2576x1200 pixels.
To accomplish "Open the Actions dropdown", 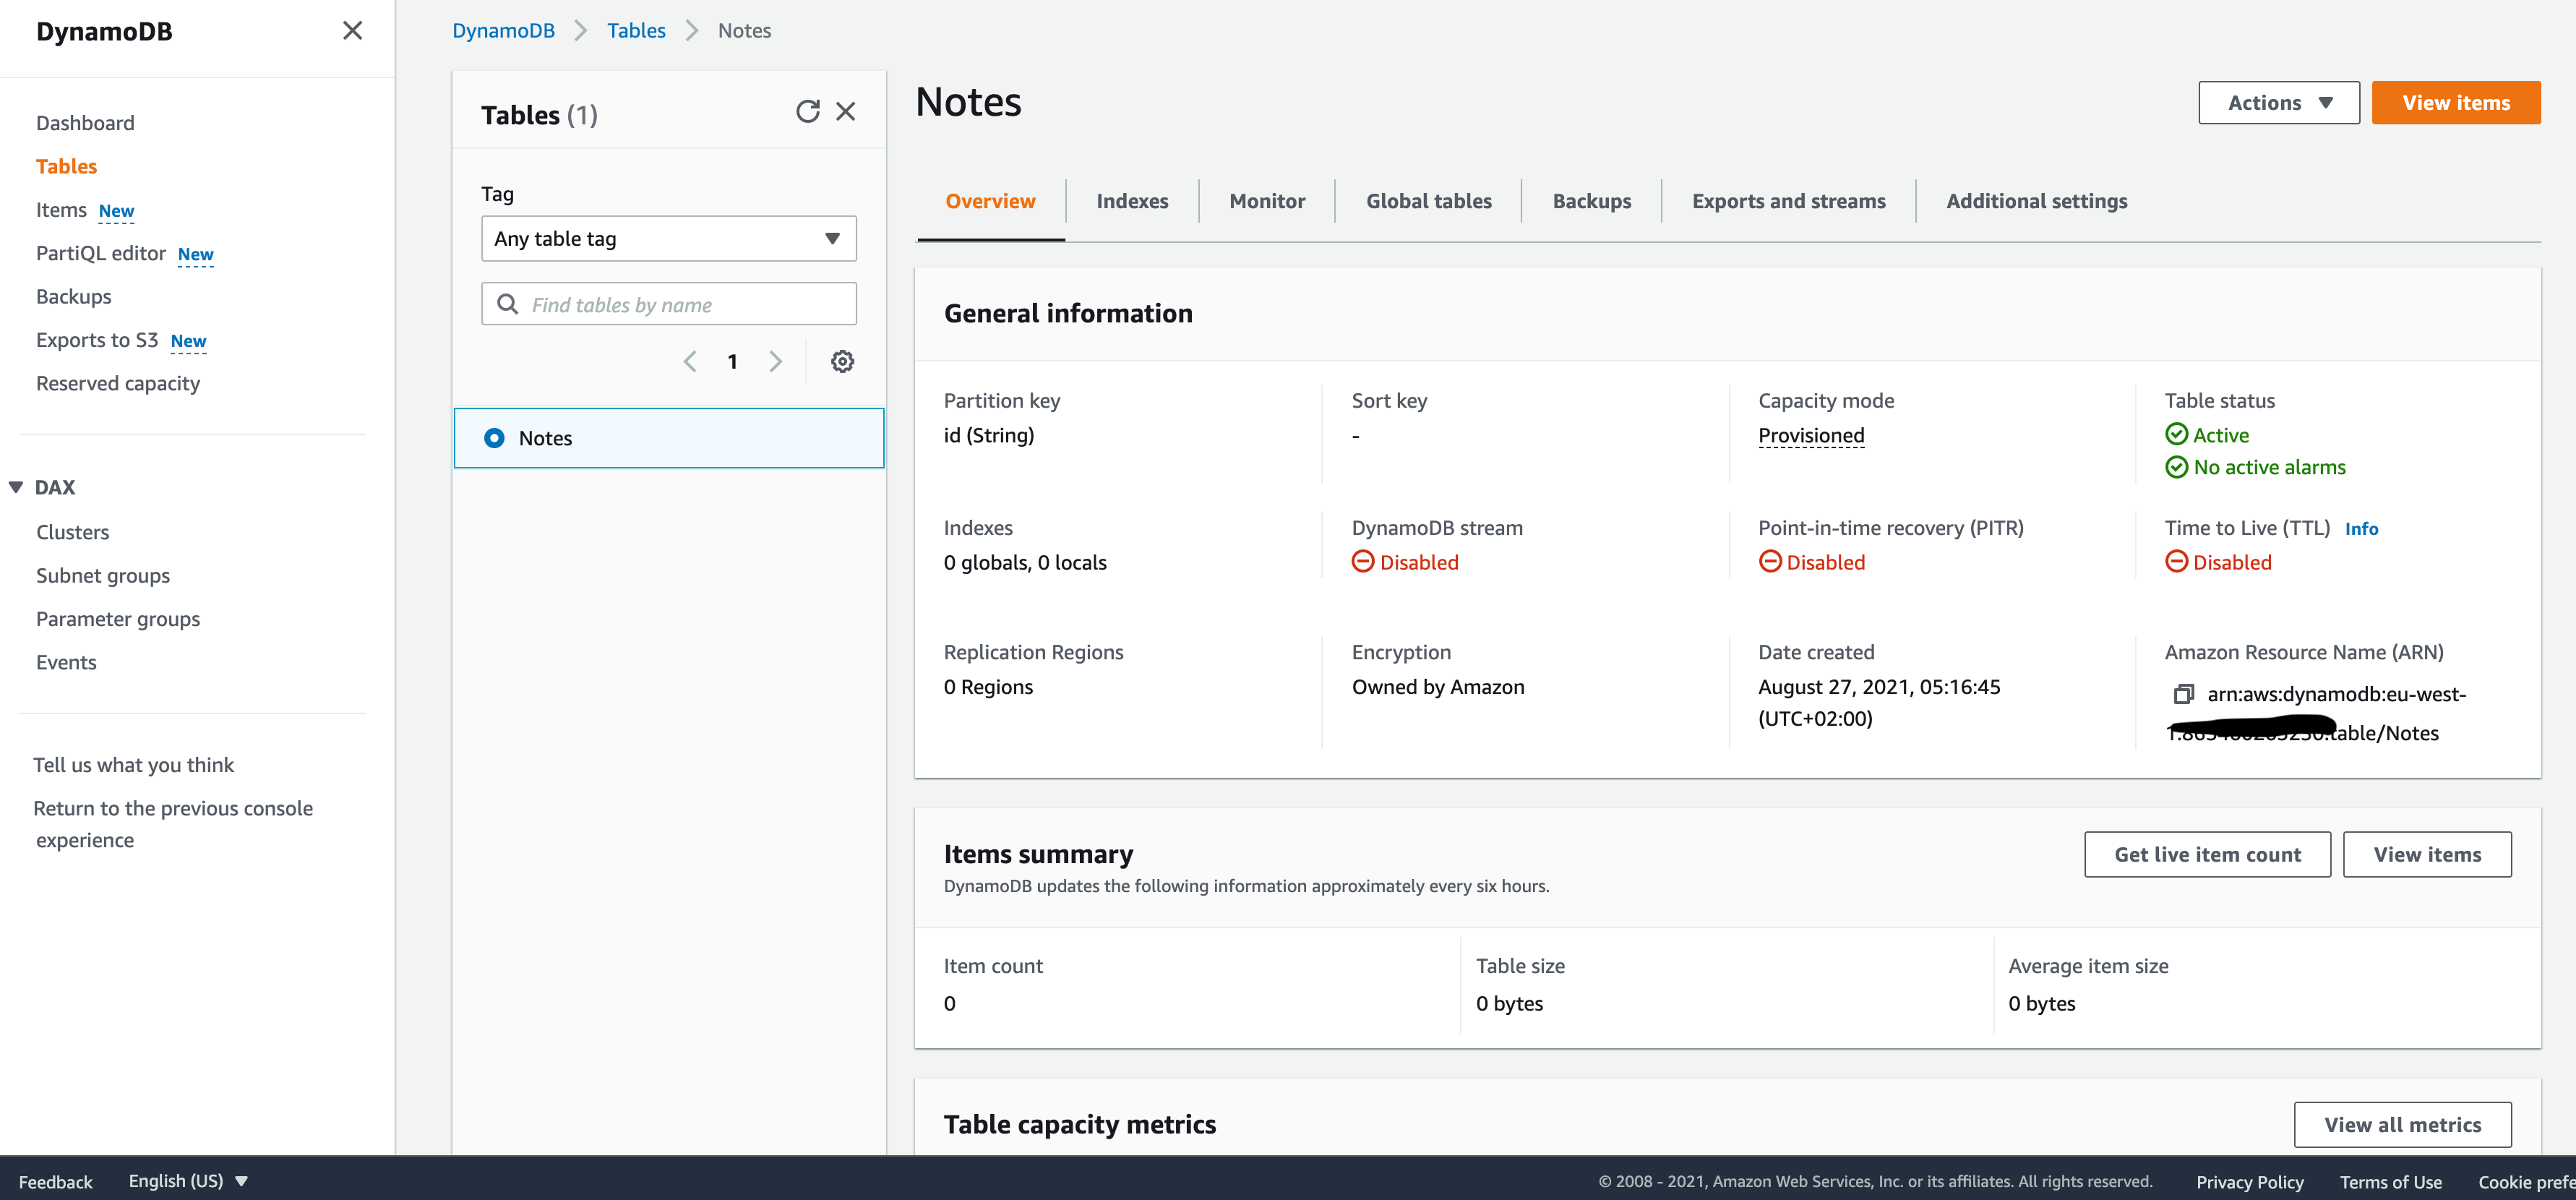I will point(2279,102).
